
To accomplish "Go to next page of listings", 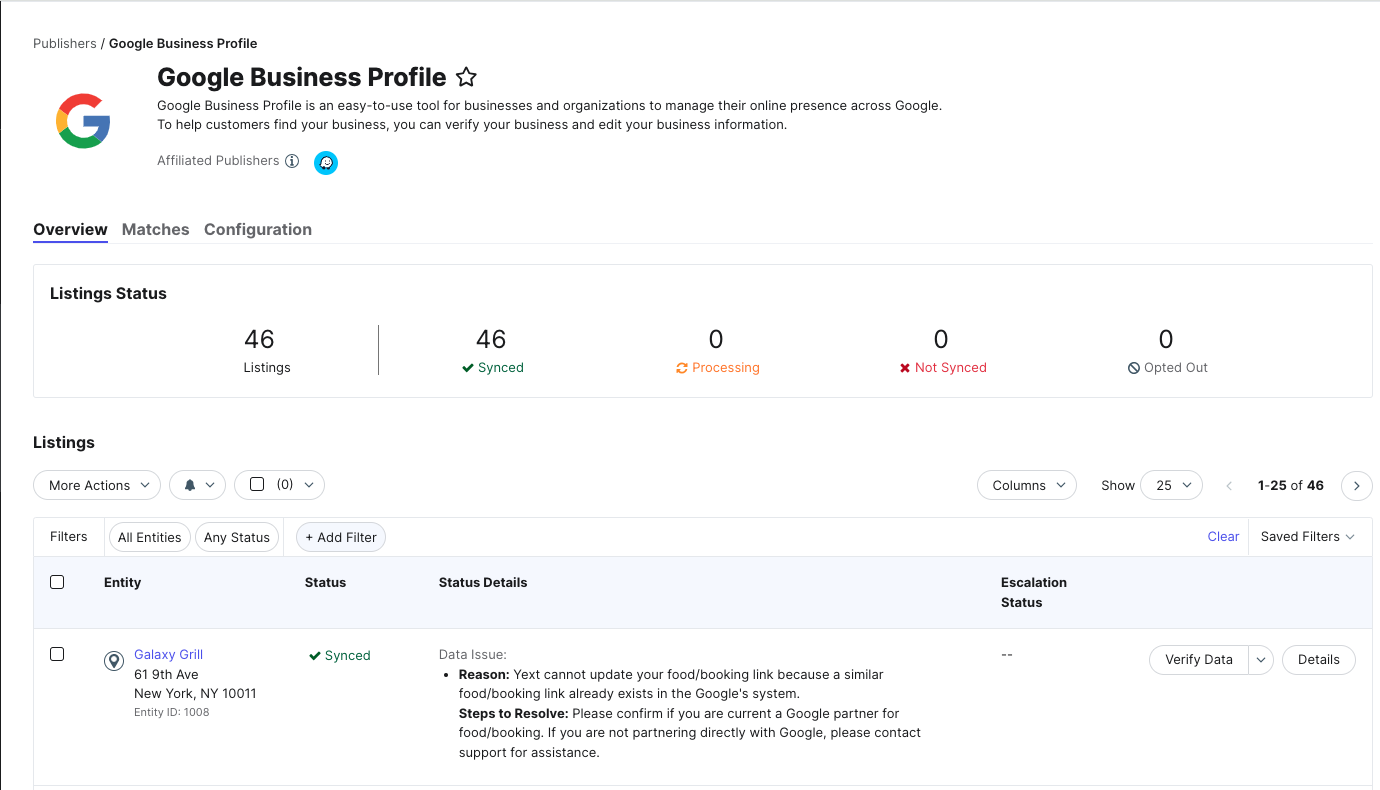I will (x=1356, y=485).
